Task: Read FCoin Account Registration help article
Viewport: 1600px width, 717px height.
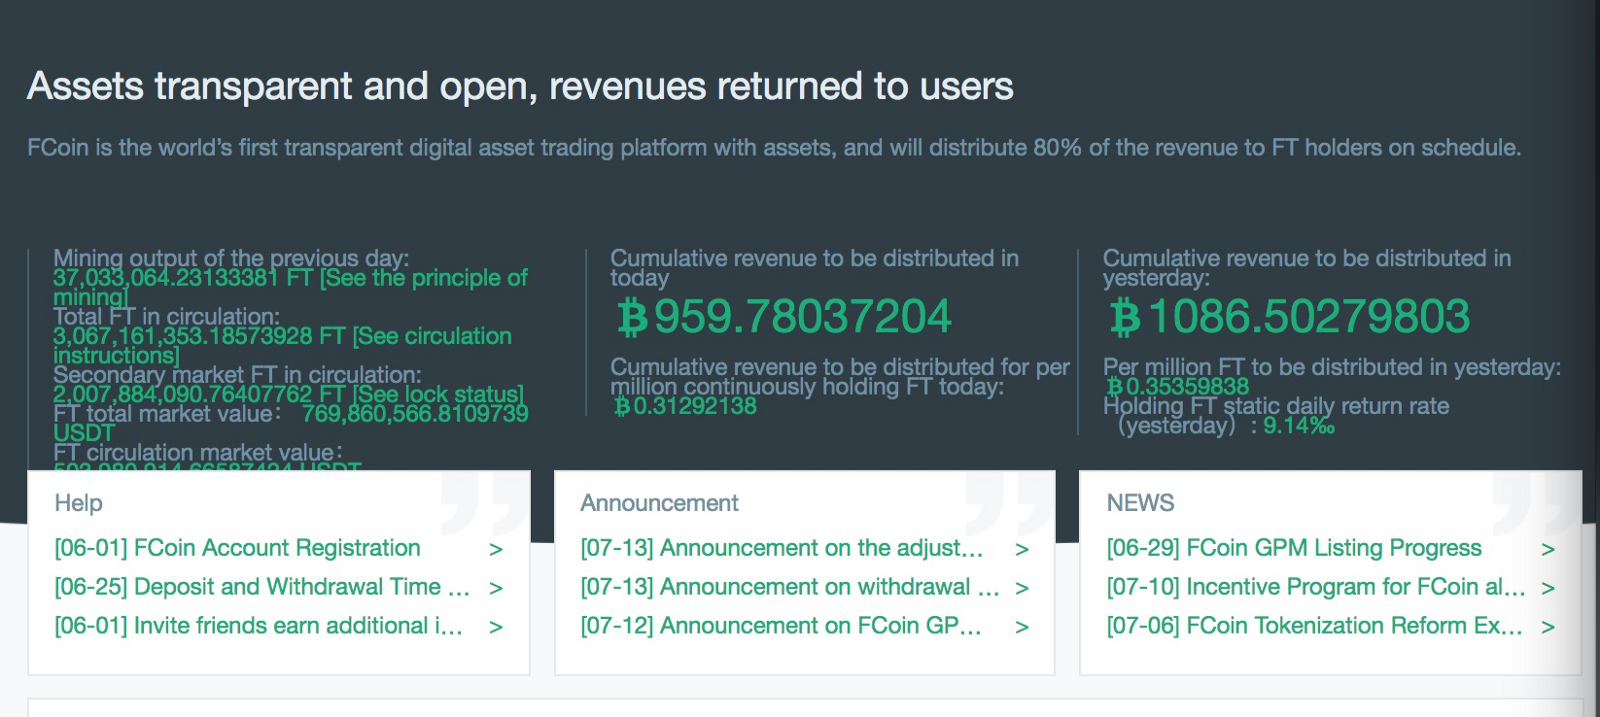Action: 237,548
